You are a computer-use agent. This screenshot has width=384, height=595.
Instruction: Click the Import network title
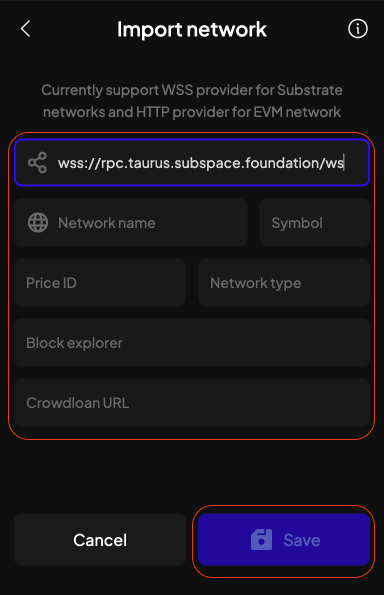pyautogui.click(x=192, y=30)
